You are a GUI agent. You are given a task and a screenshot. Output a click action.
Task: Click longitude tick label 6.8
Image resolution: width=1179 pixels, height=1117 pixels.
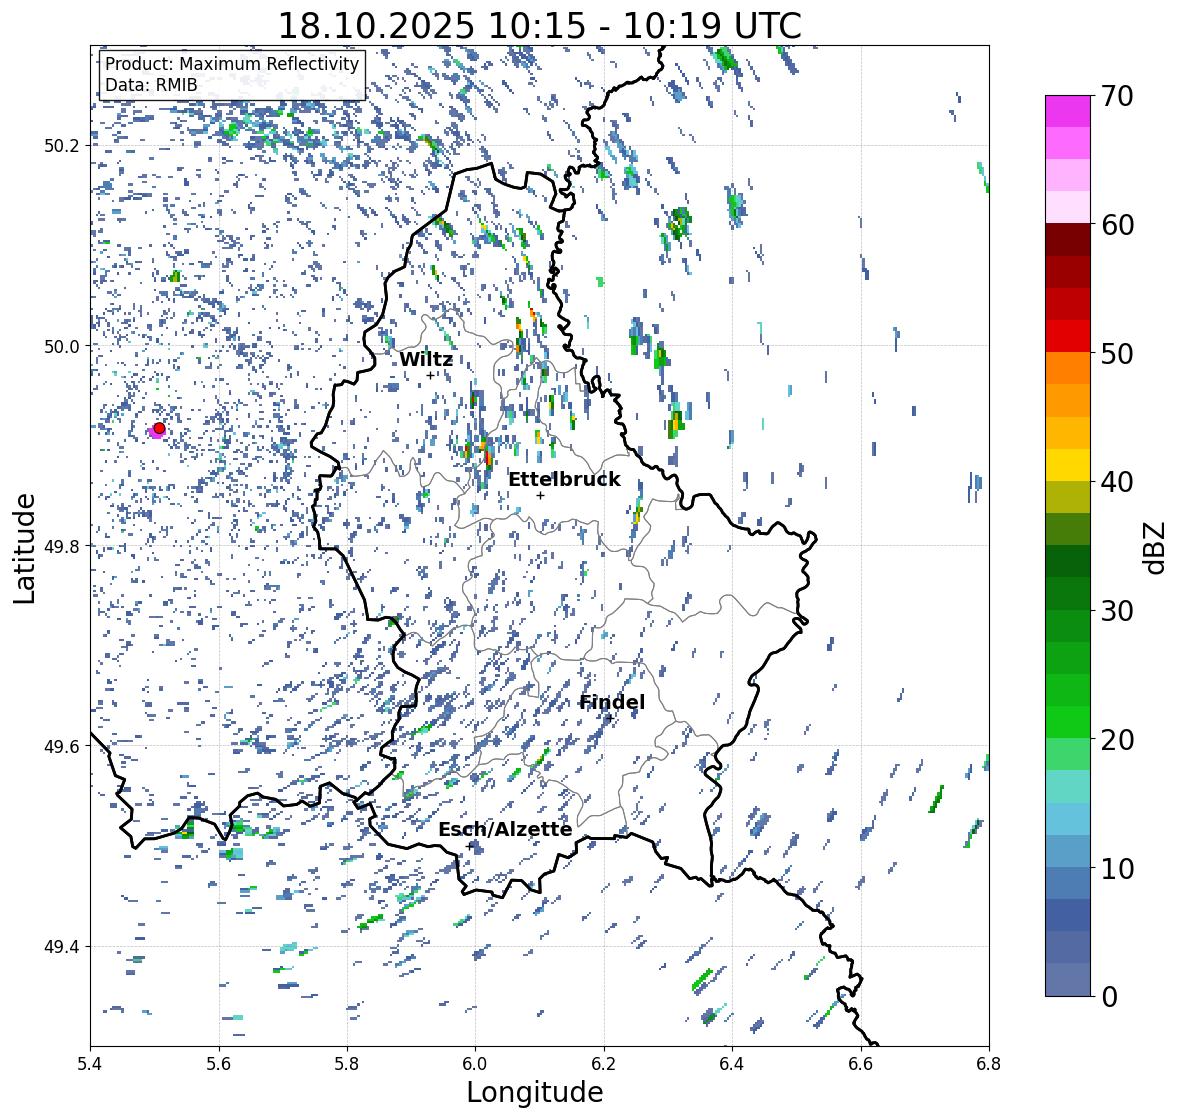(988, 1064)
